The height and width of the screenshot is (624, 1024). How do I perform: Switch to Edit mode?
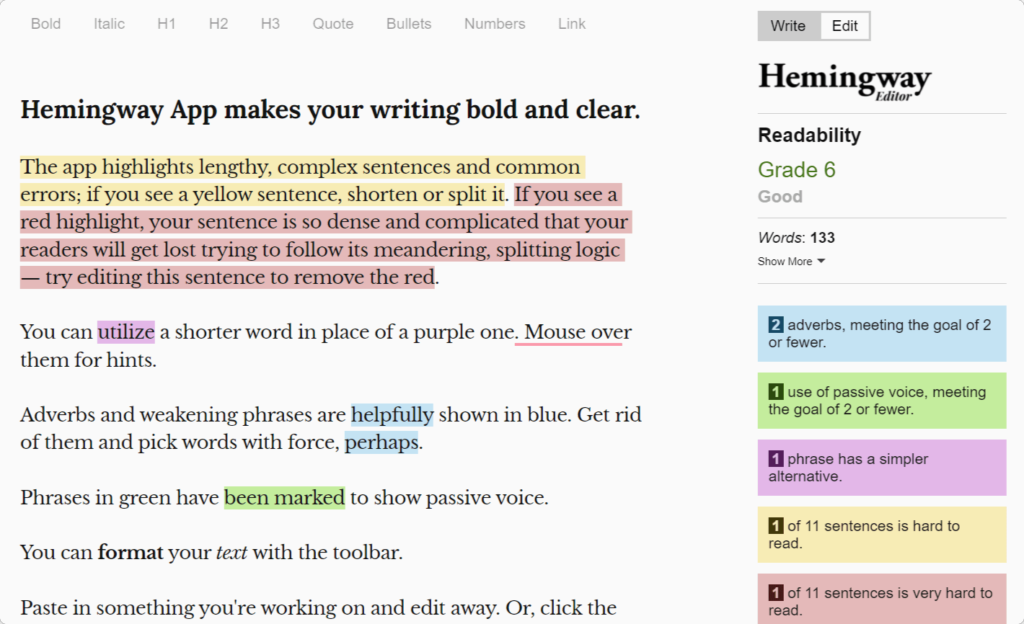point(844,25)
